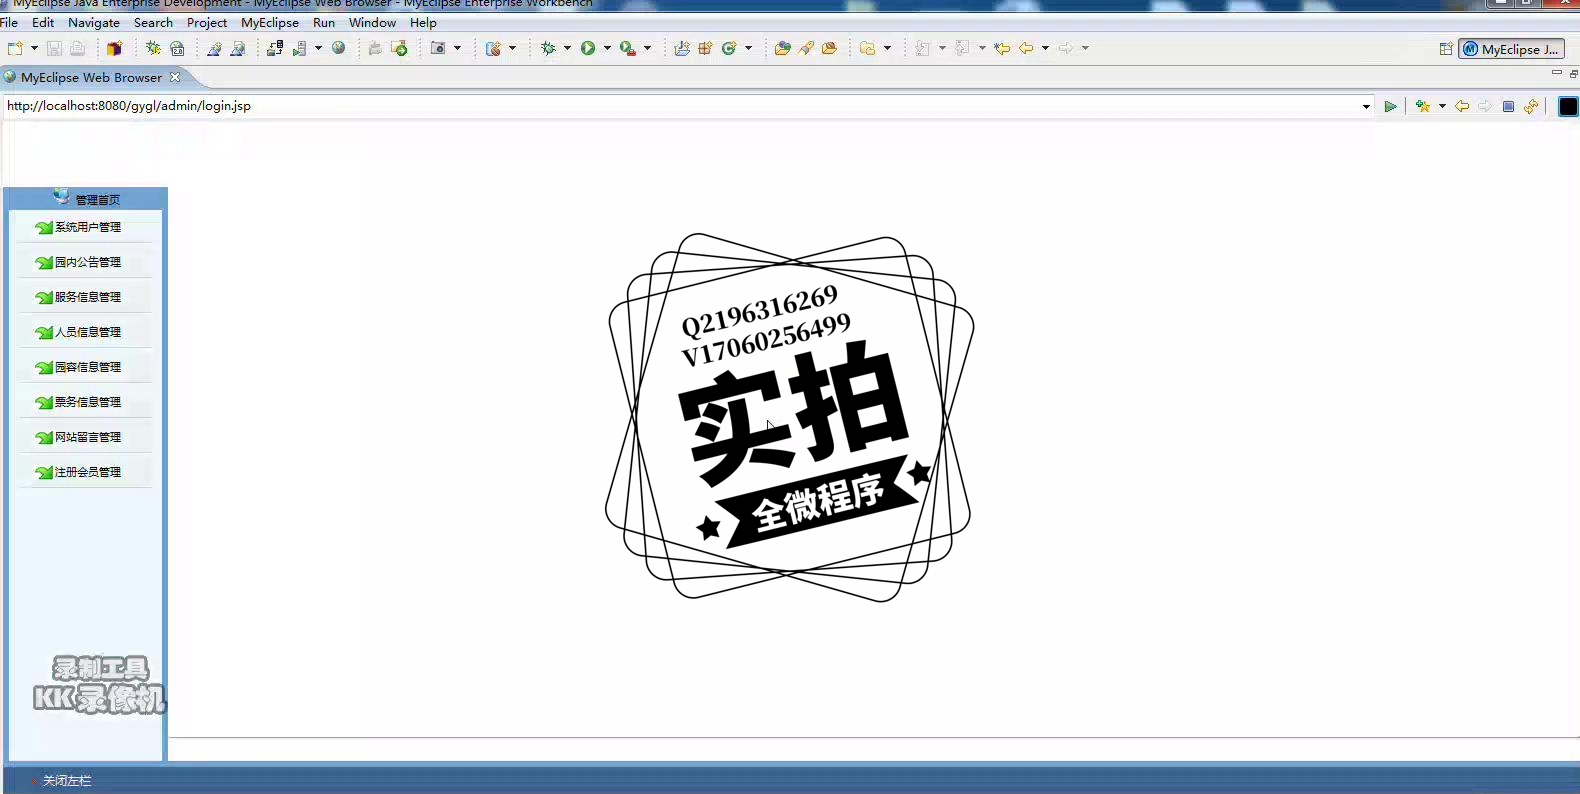Click the bug-with-star toolbar icon
The image size is (1580, 794).
[x=153, y=48]
